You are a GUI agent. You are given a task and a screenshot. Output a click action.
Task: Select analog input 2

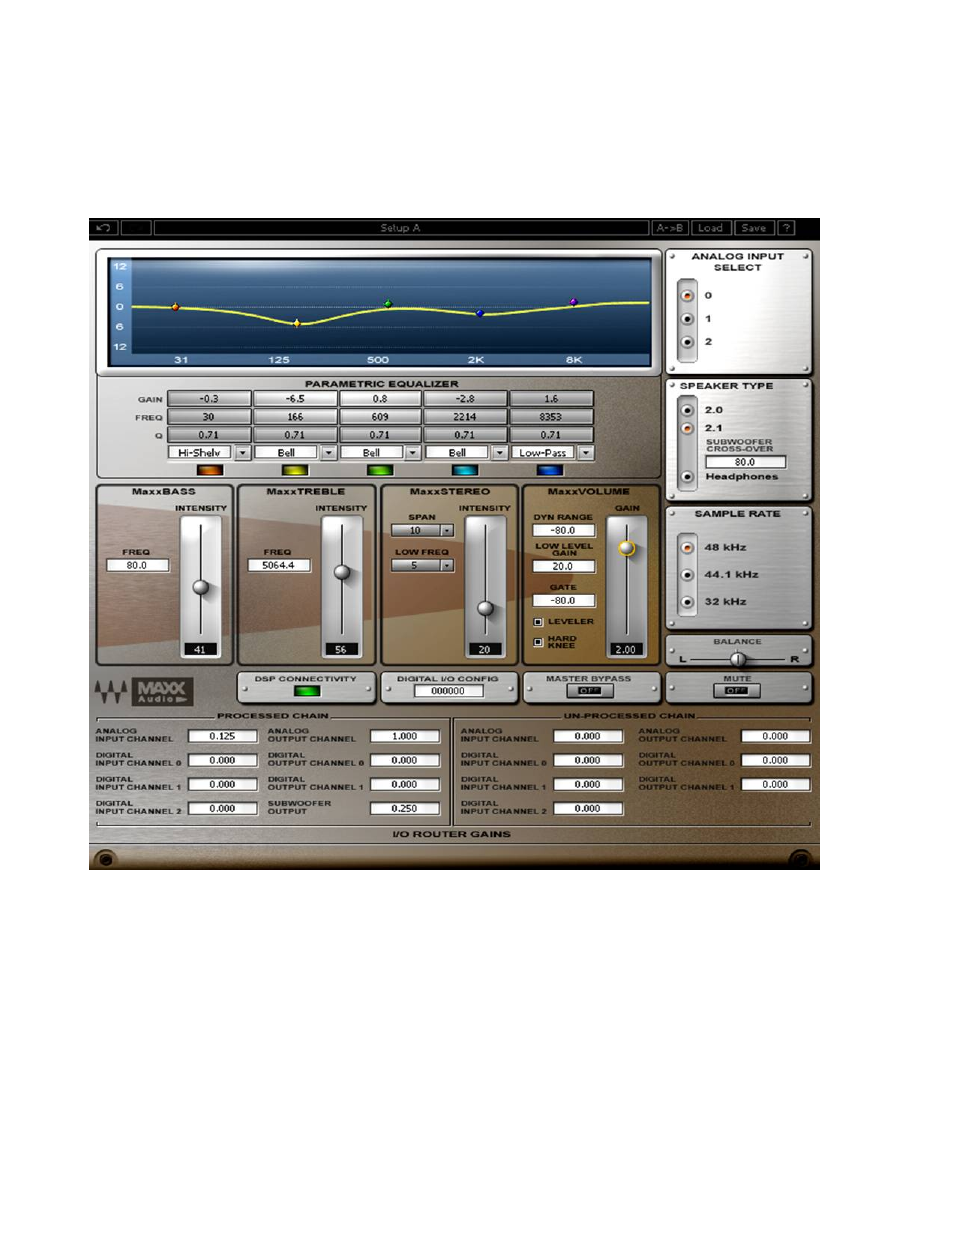pyautogui.click(x=687, y=342)
